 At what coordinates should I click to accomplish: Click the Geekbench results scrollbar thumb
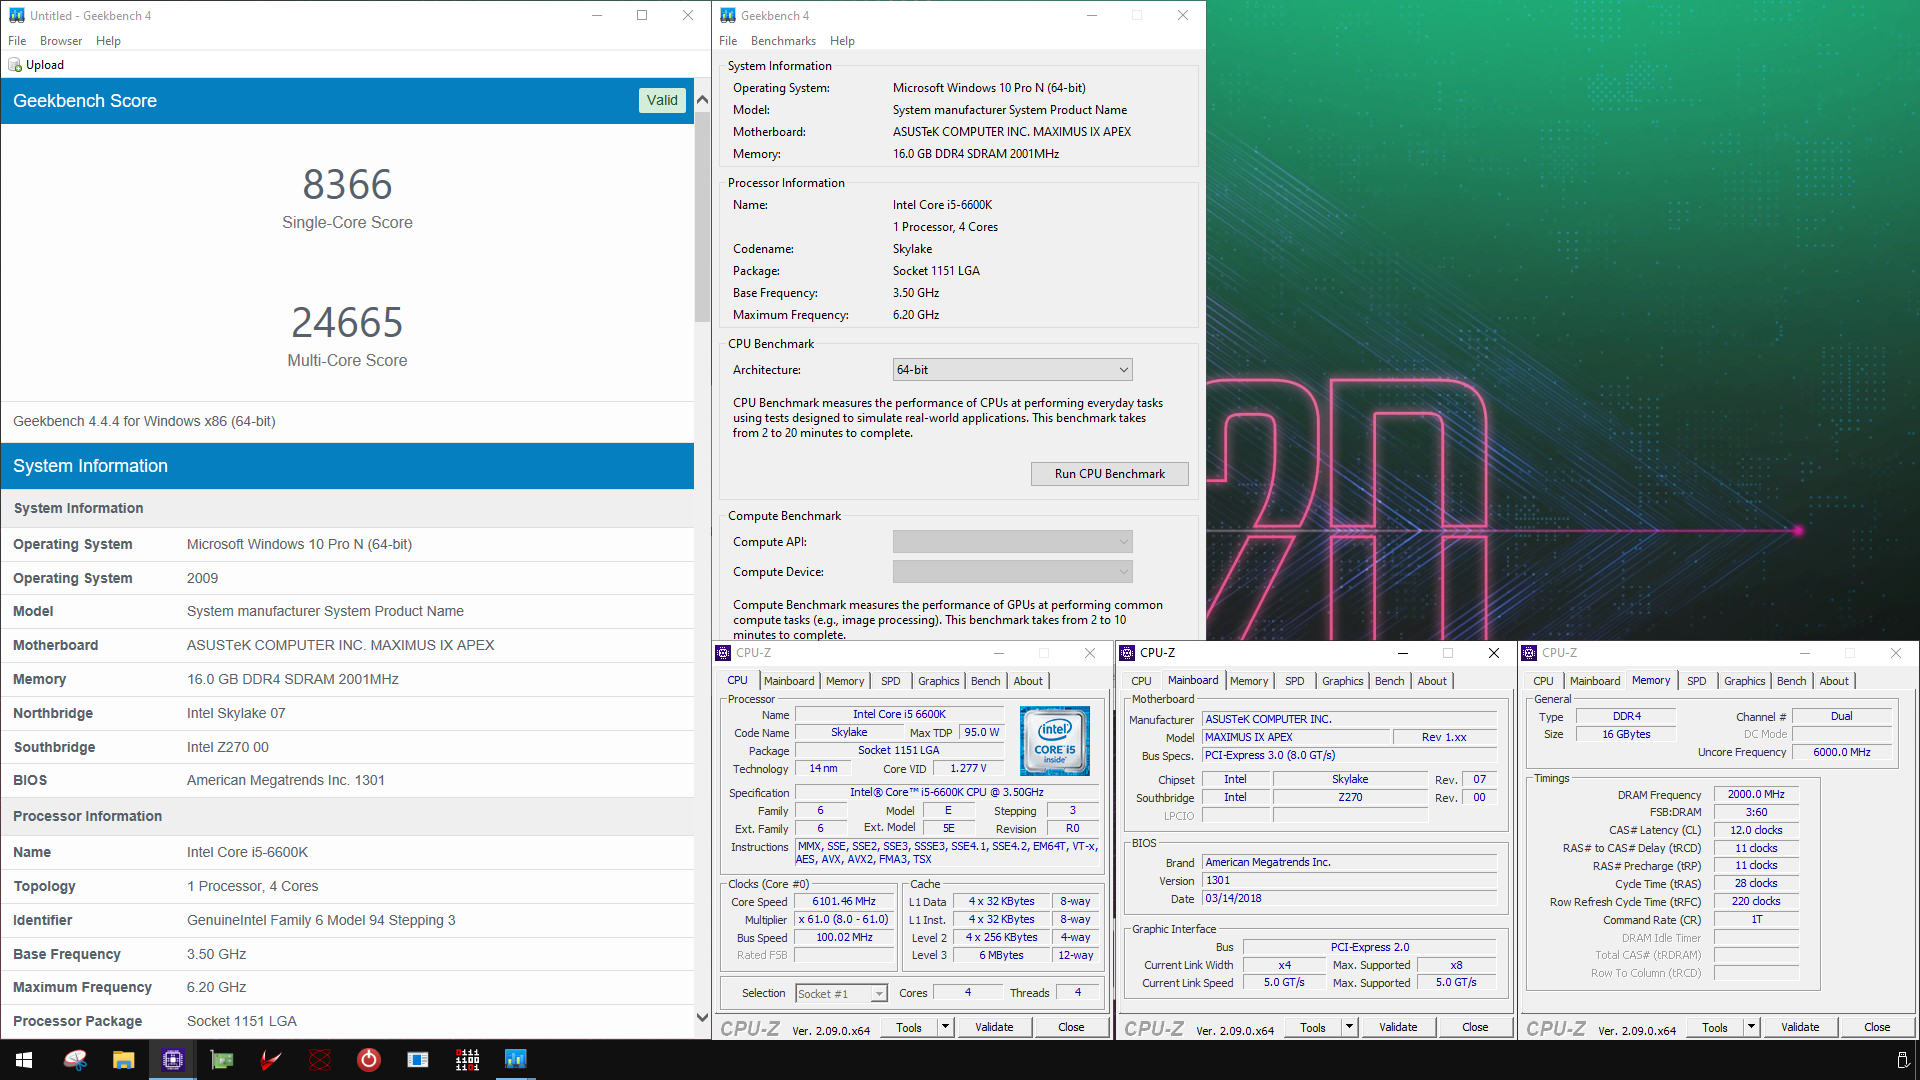[x=702, y=216]
